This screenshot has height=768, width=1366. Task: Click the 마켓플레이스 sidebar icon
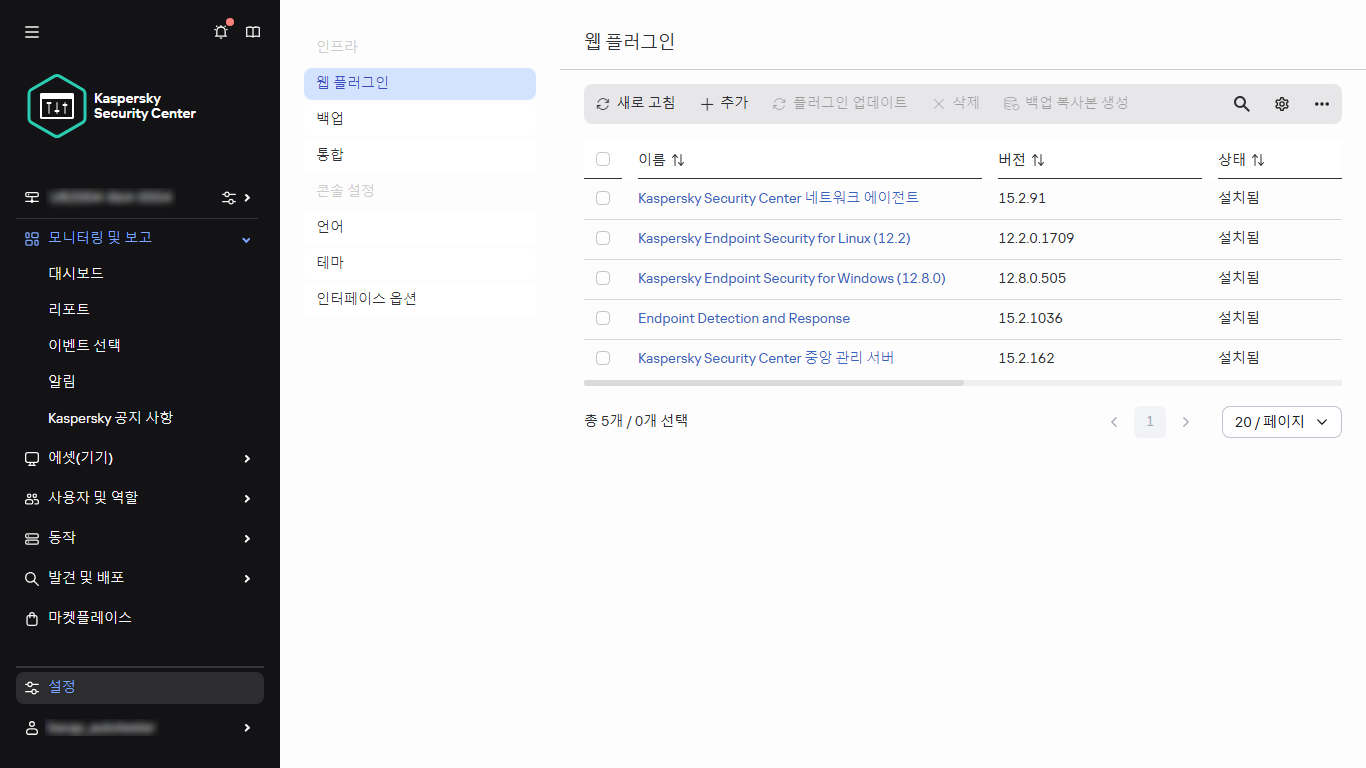point(30,618)
